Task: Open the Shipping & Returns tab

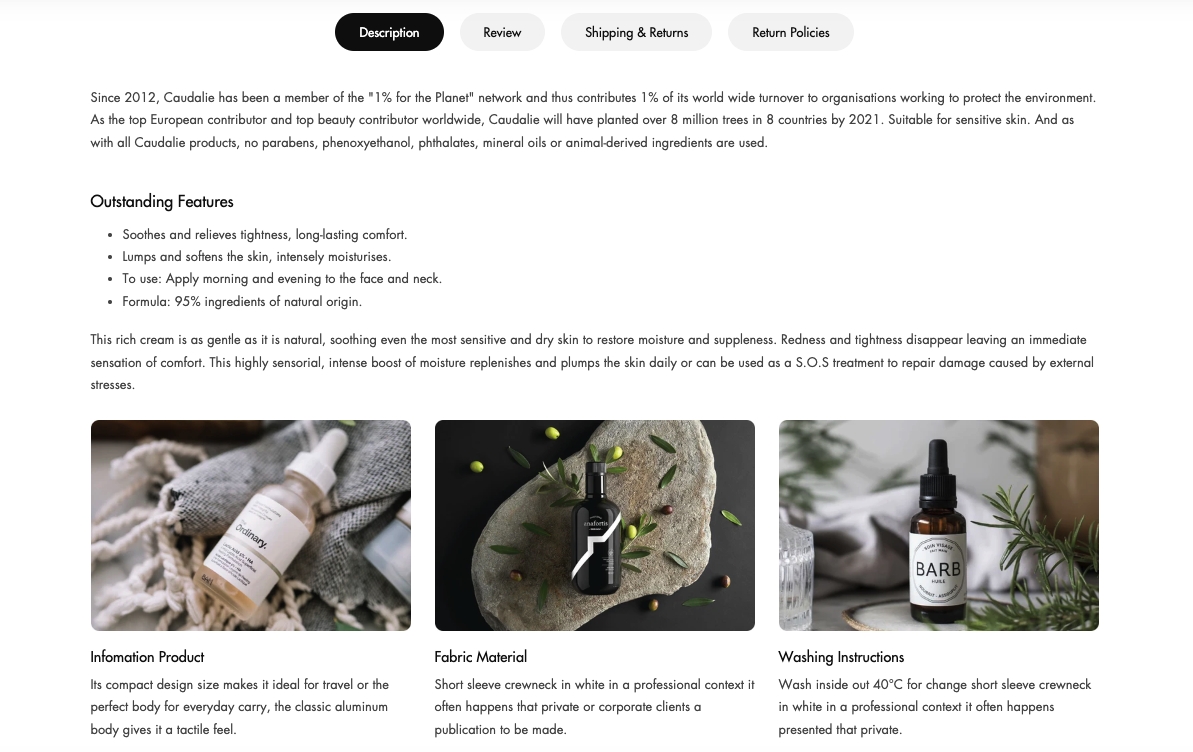Action: coord(636,32)
